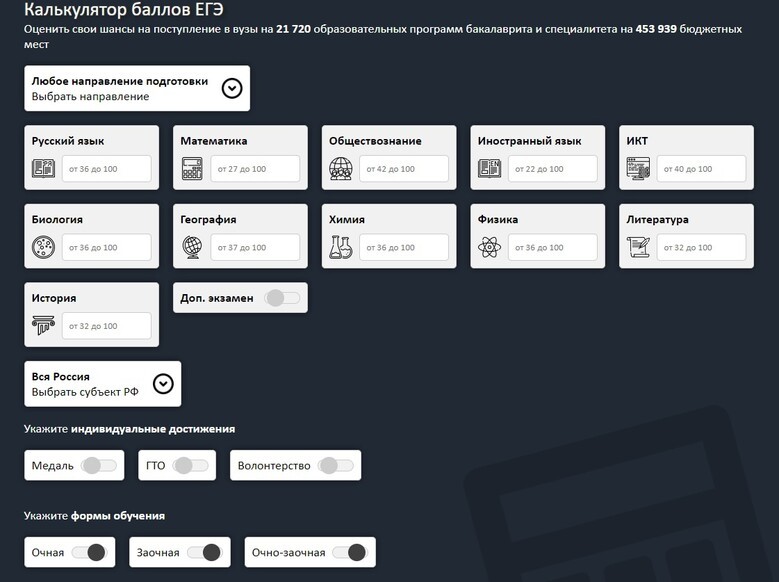
Task: Click the Обществознание card title
Action: click(375, 141)
